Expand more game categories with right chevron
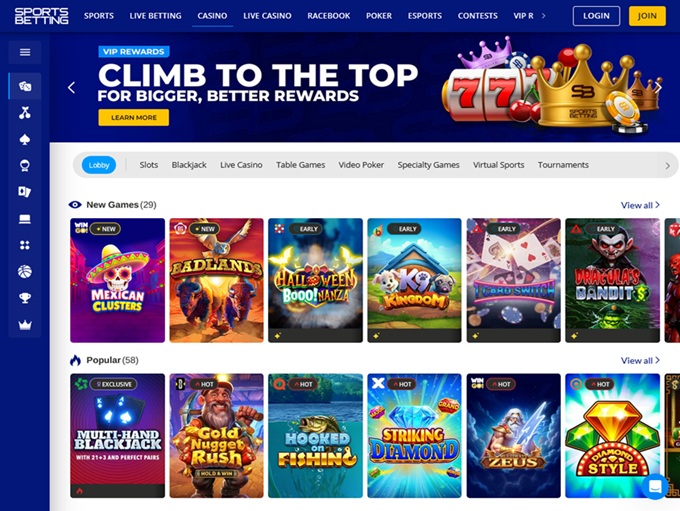 click(667, 166)
